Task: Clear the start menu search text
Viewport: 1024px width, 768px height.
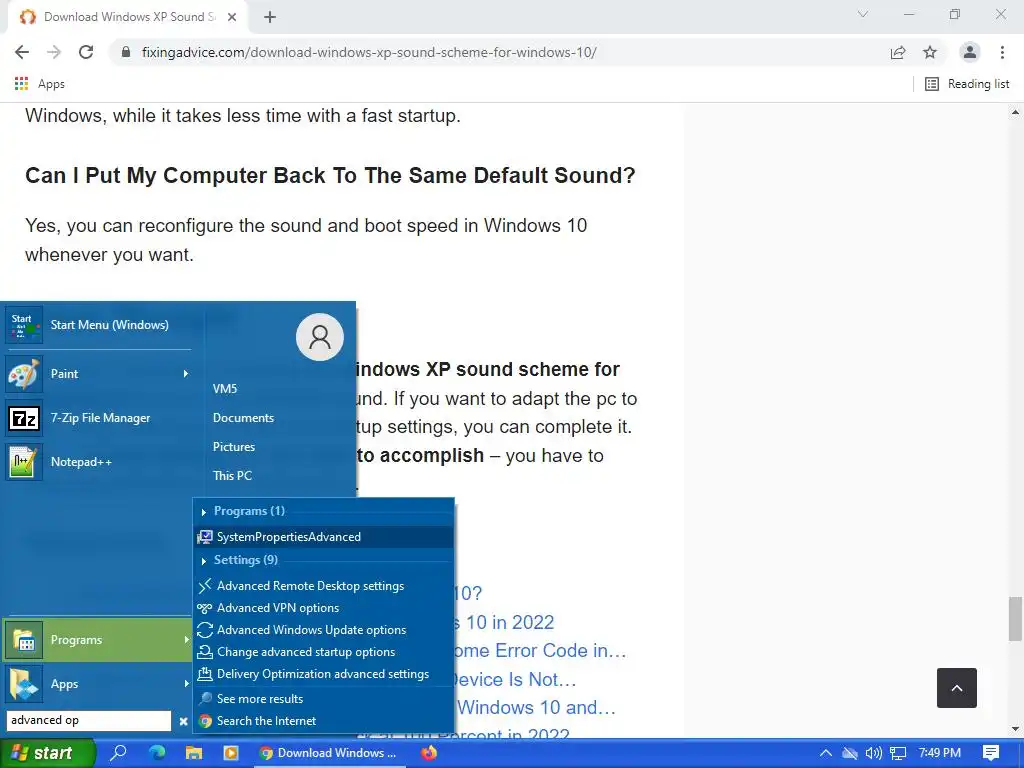Action: 184,721
